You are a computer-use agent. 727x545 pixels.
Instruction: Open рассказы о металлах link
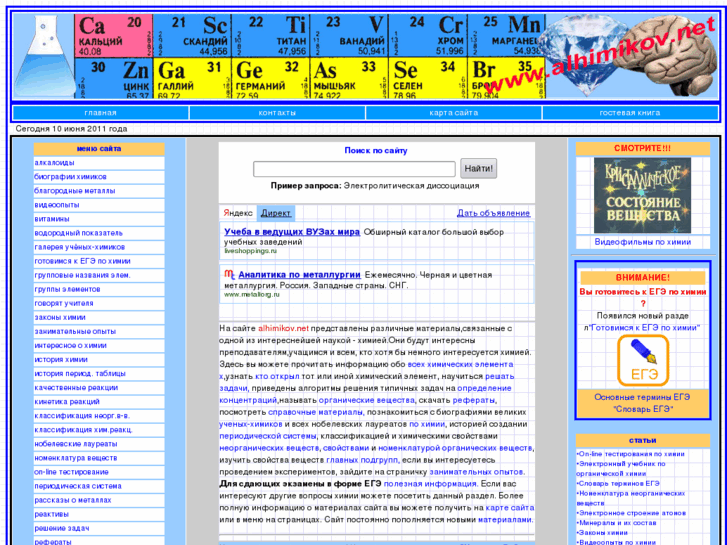pos(73,500)
